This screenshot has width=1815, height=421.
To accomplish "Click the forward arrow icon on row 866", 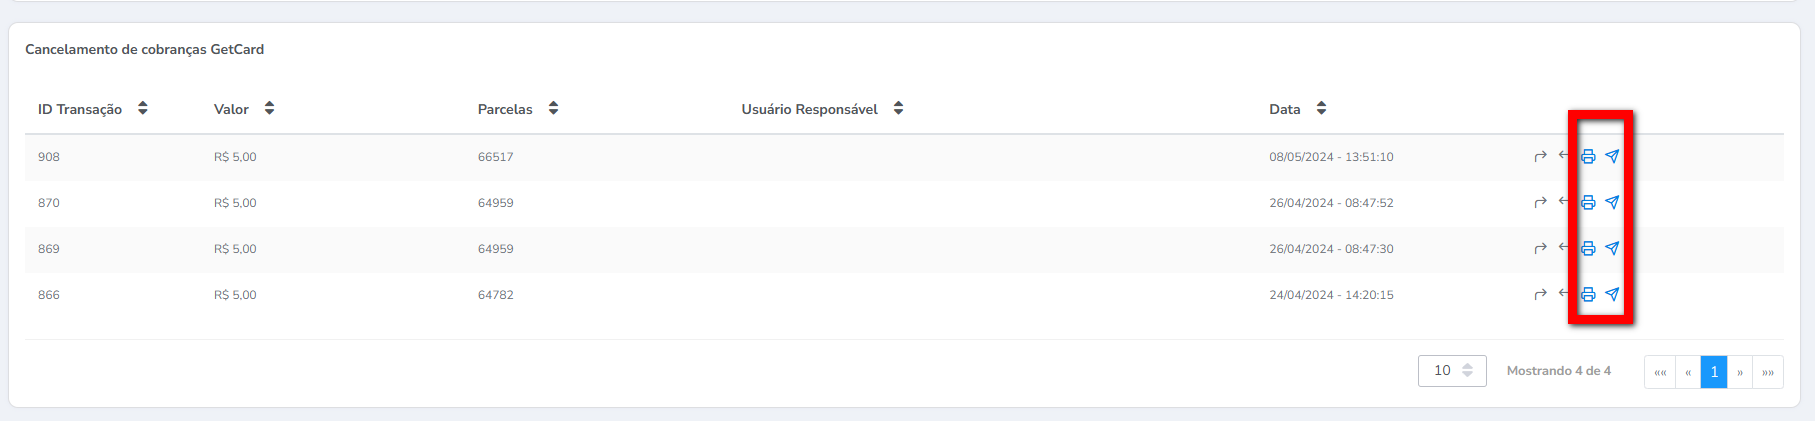I will 1540,294.
